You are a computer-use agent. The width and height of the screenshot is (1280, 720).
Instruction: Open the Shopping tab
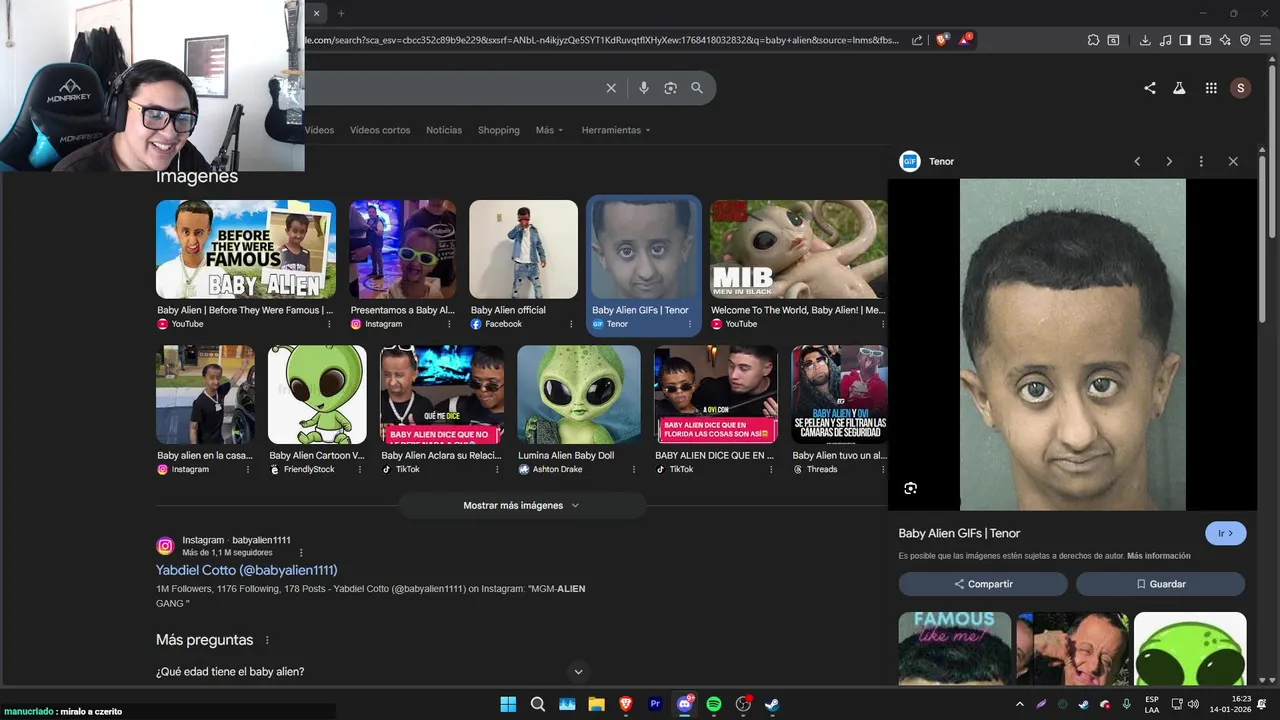498,130
